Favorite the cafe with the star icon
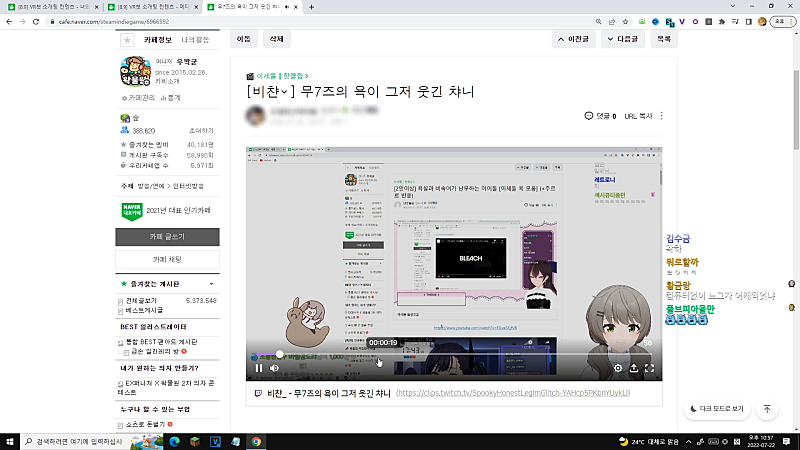The height and width of the screenshot is (450, 800). [x=127, y=40]
